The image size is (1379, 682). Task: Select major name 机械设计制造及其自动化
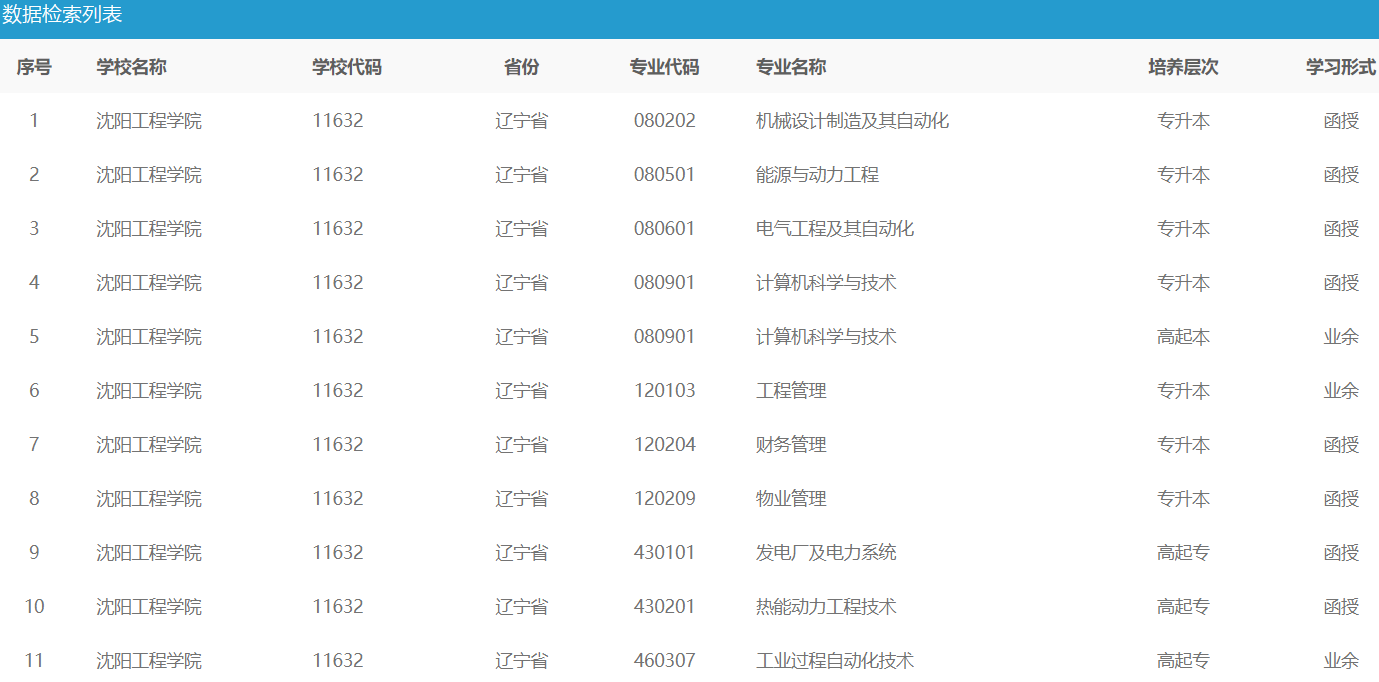(x=852, y=121)
